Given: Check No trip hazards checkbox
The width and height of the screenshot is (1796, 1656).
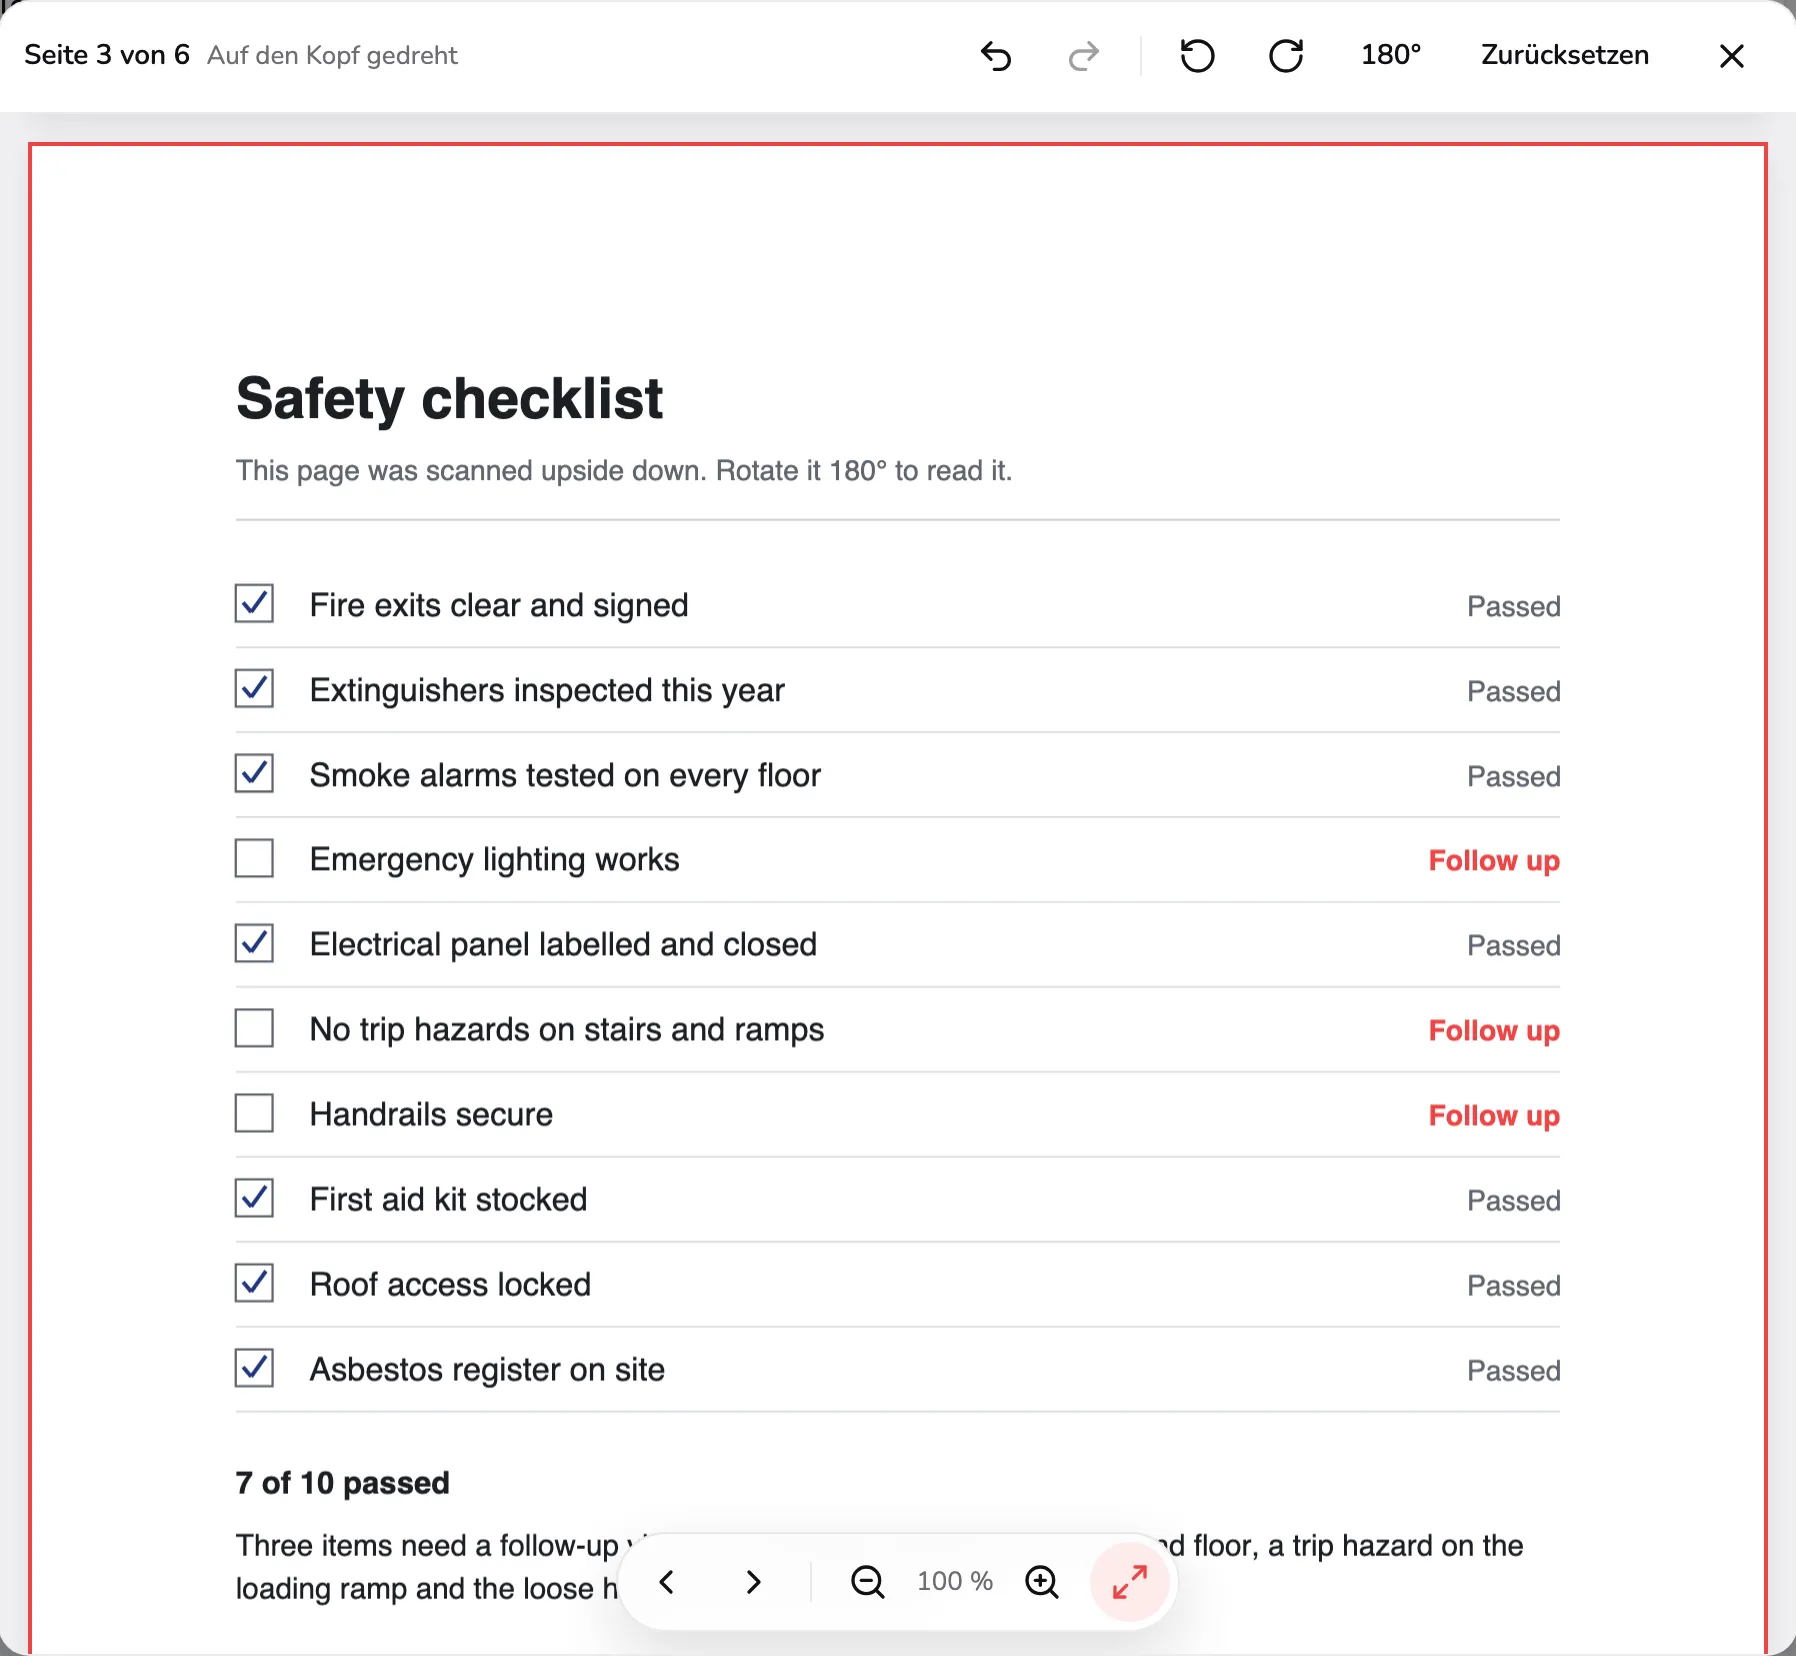Looking at the screenshot, I should pos(255,1028).
